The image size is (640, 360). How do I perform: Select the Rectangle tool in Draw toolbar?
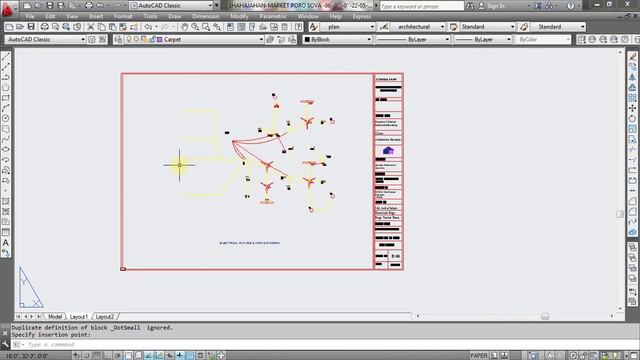tap(6, 98)
